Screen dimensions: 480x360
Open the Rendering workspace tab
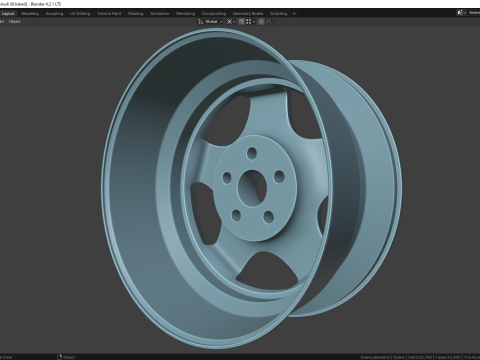186,14
